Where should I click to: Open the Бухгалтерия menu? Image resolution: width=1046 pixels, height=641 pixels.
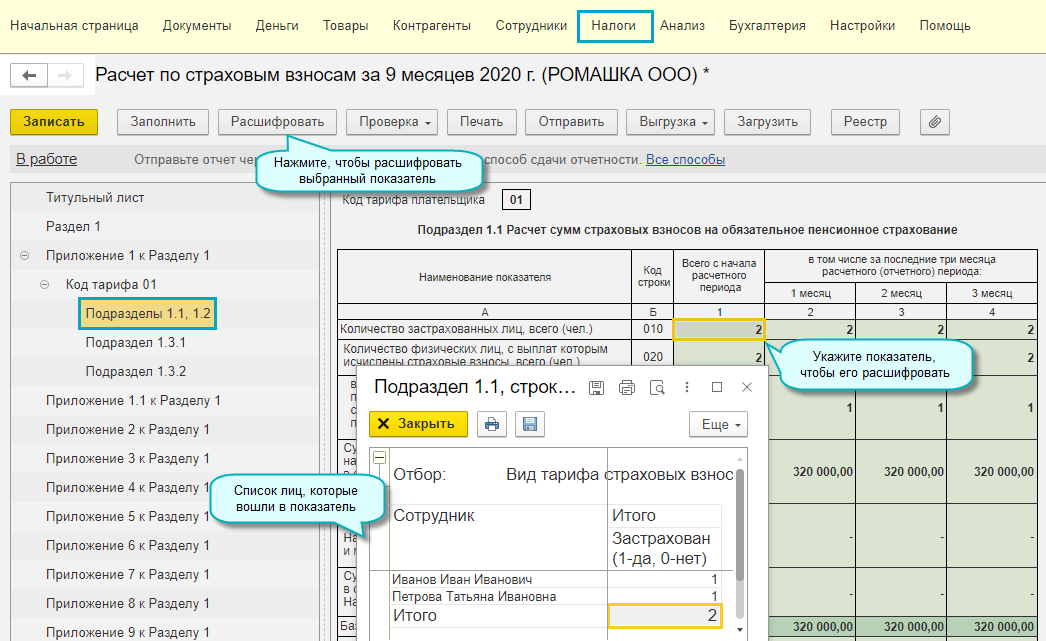tap(767, 26)
